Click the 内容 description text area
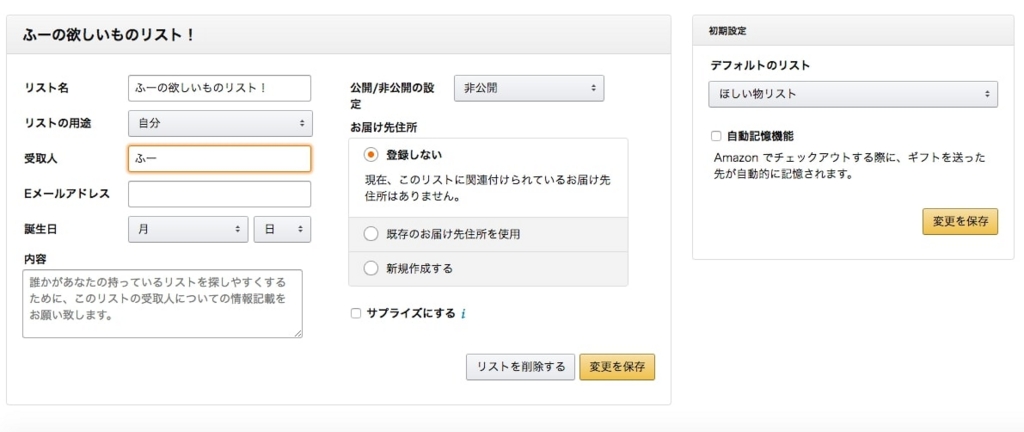 [x=162, y=303]
